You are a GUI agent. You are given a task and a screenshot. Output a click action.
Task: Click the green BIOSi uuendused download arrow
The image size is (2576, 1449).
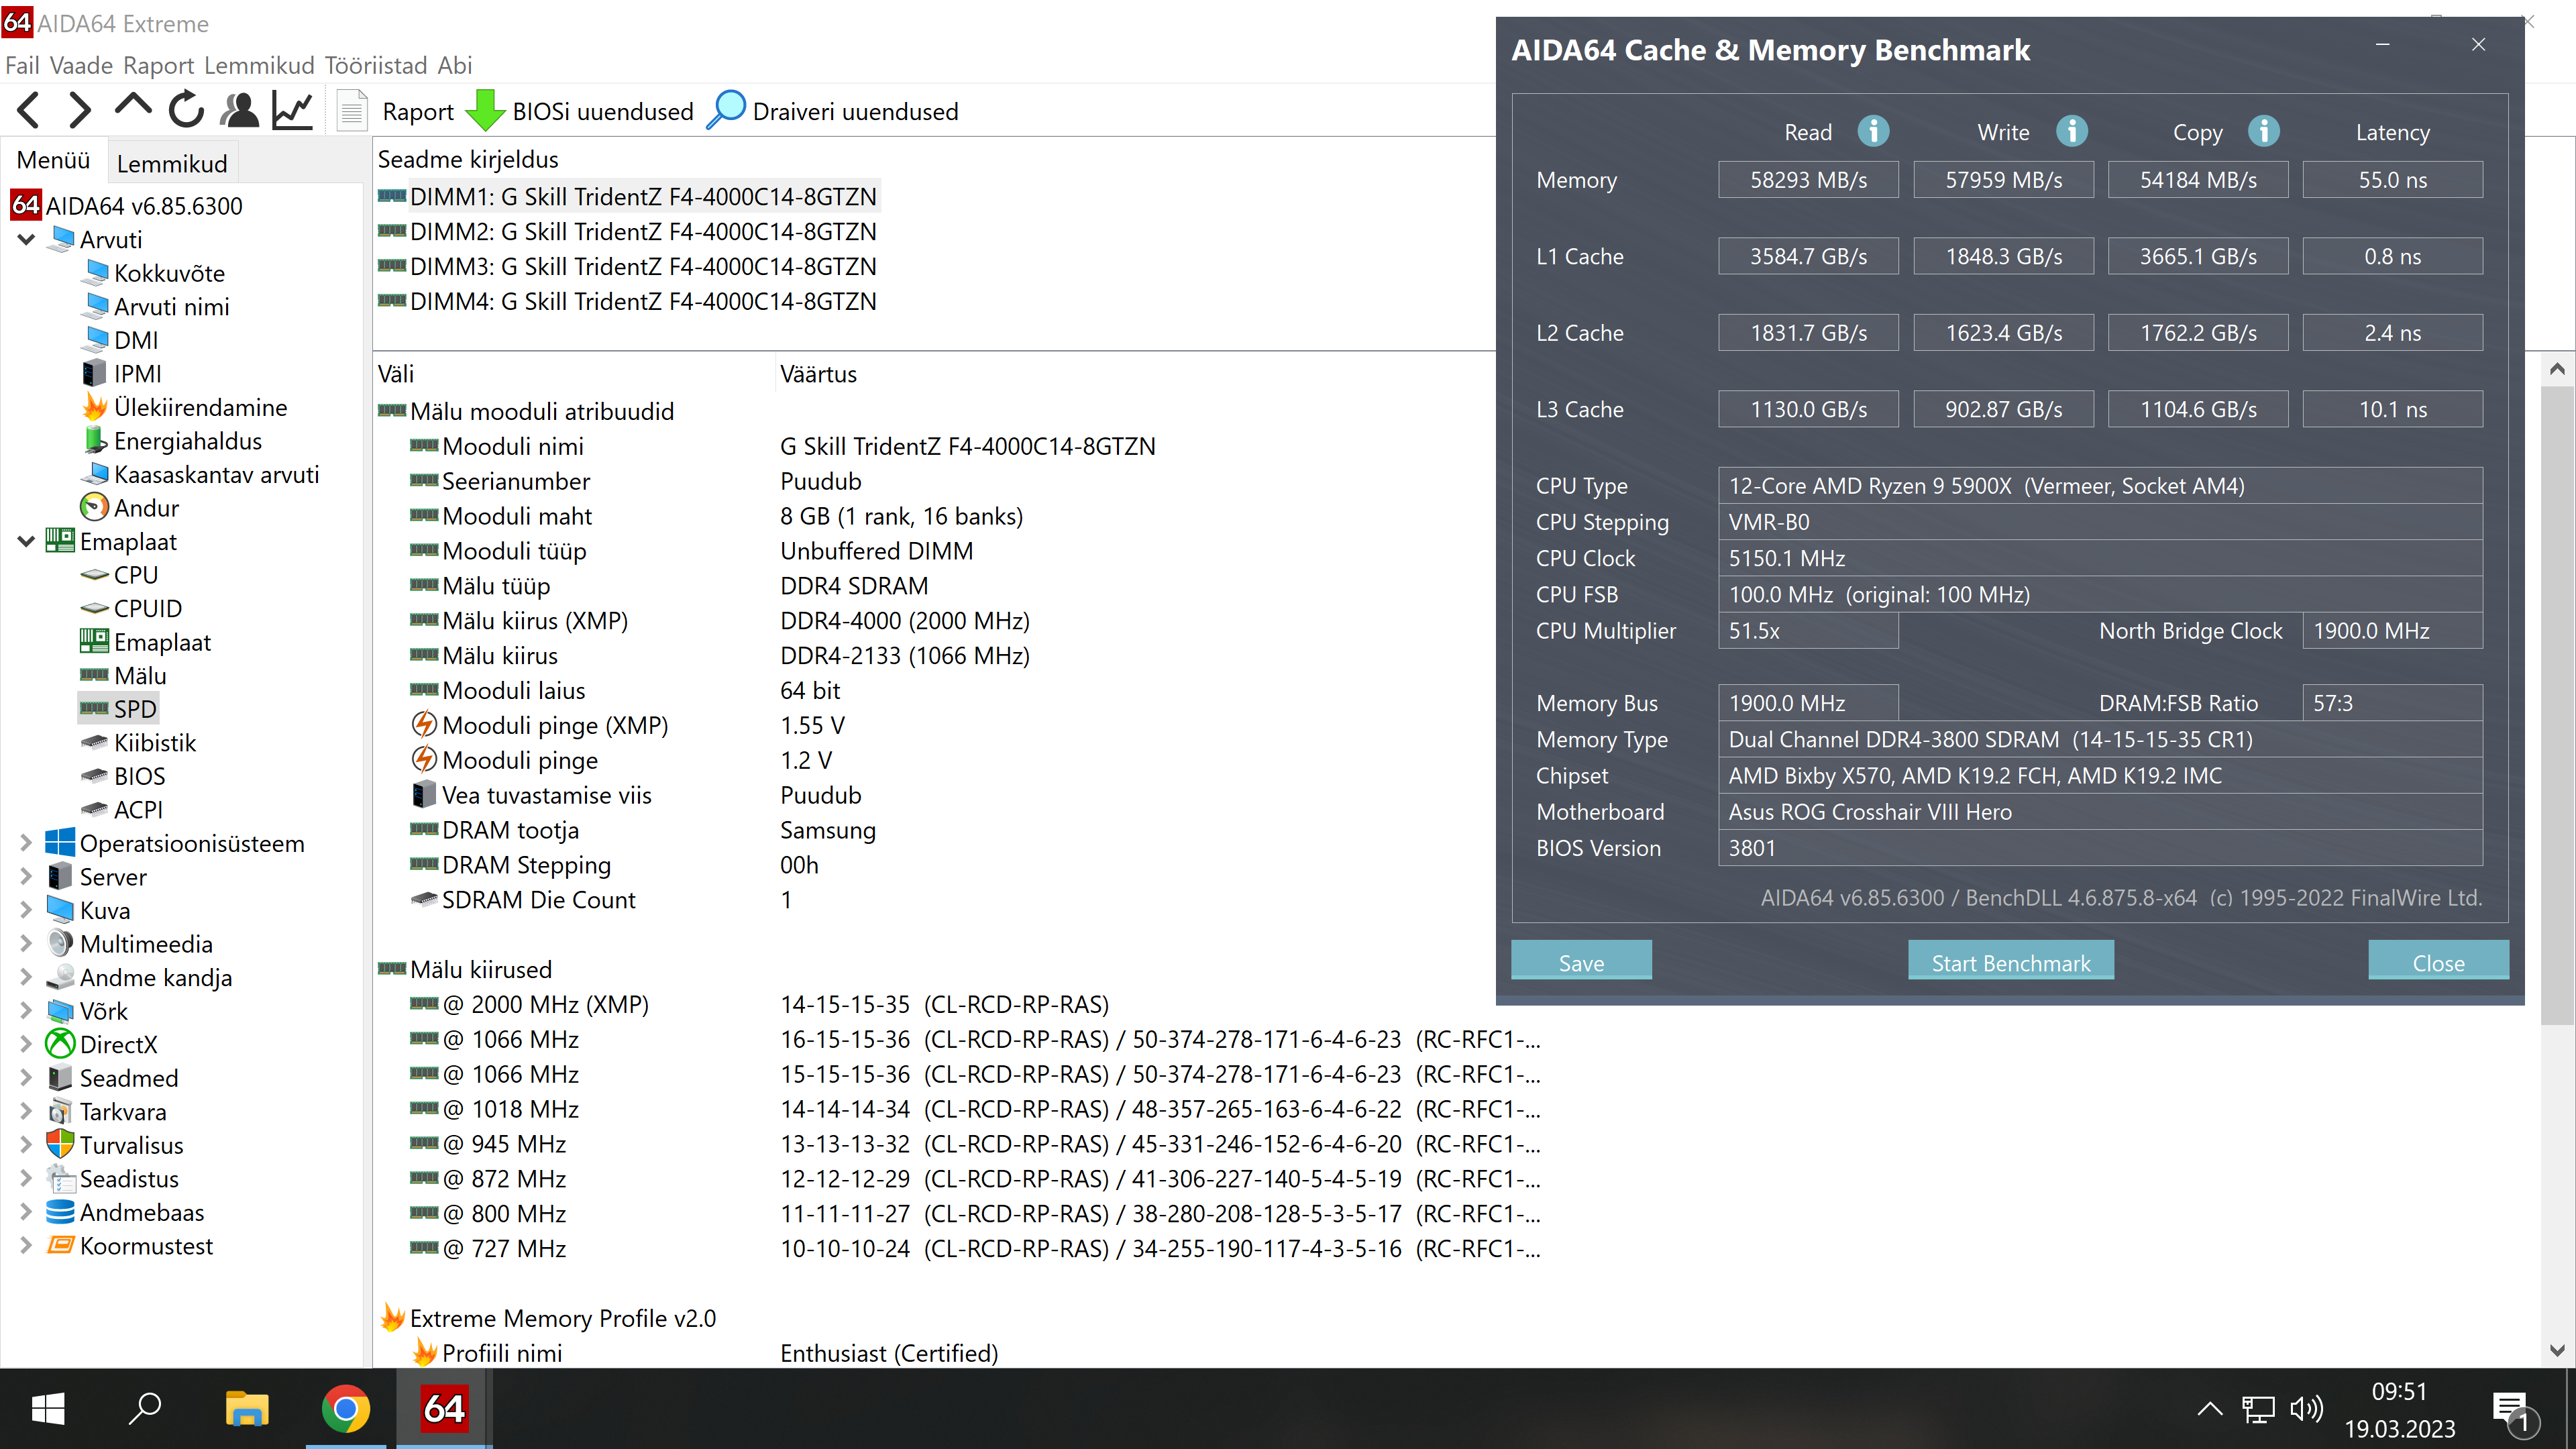[x=486, y=111]
